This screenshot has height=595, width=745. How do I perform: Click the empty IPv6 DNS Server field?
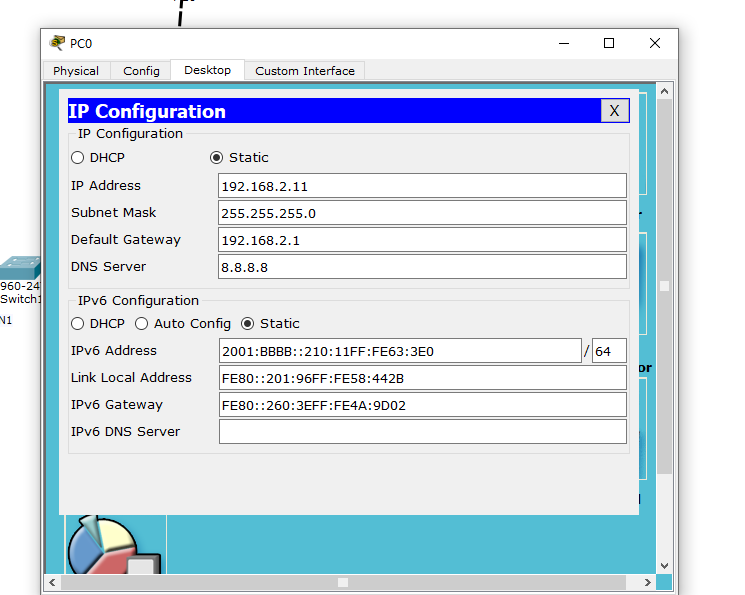click(423, 432)
